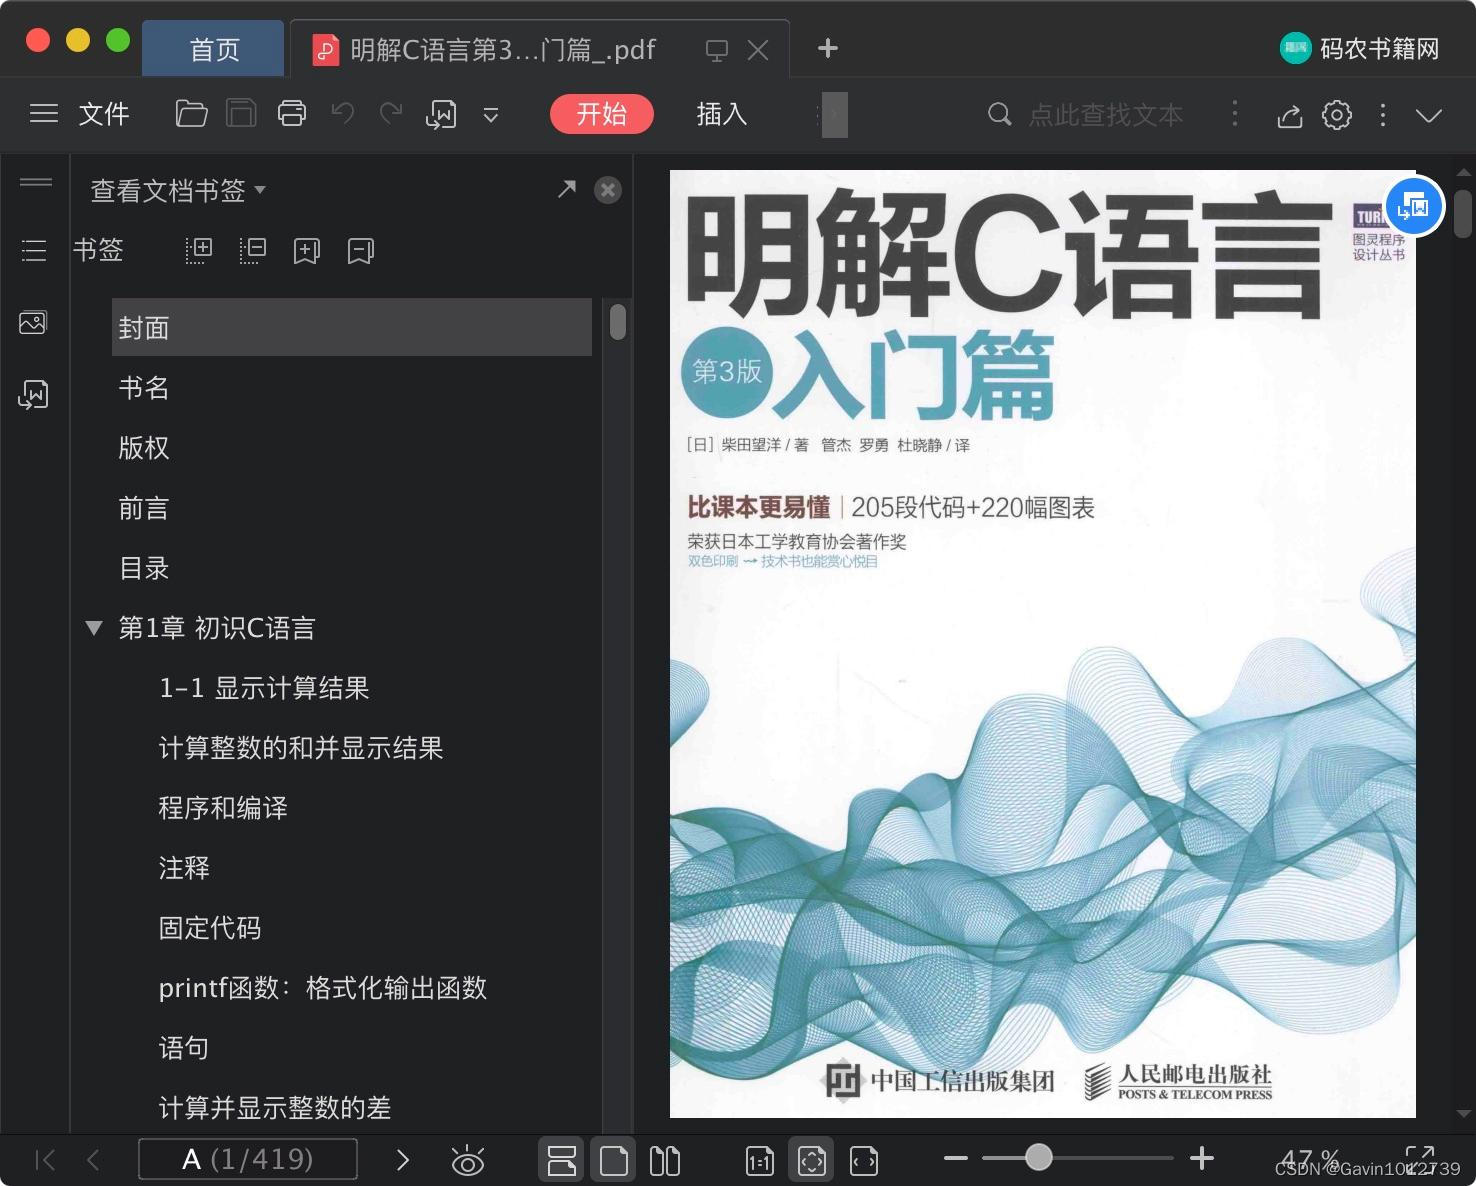Click the expand all bookmarks icon
Image resolution: width=1476 pixels, height=1186 pixels.
(x=199, y=250)
